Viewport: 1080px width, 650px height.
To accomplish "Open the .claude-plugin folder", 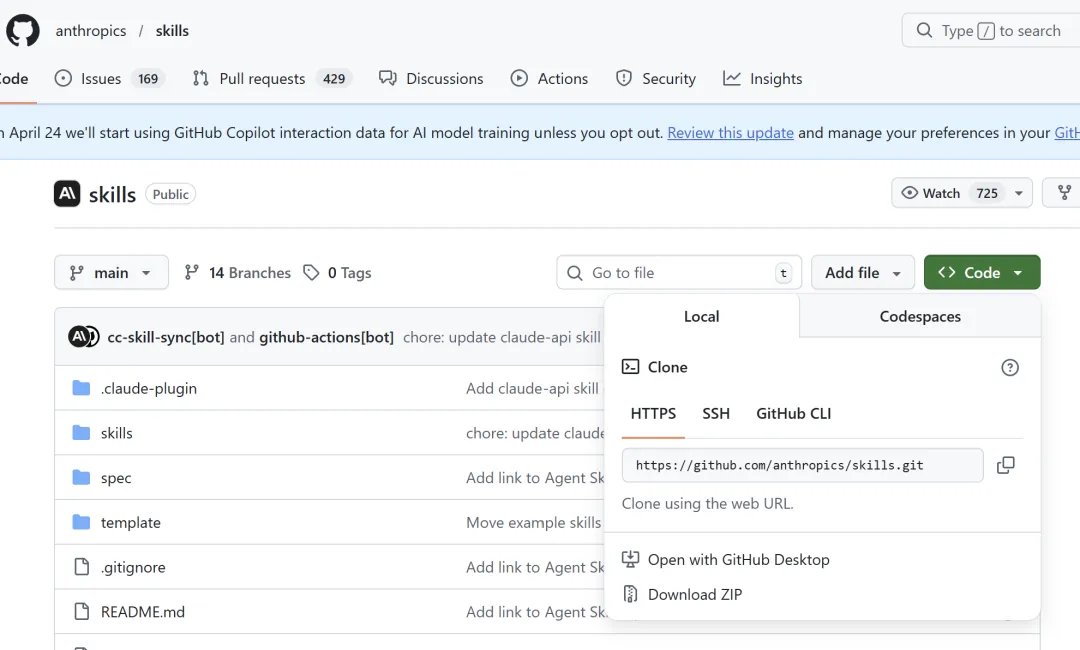I will (148, 388).
